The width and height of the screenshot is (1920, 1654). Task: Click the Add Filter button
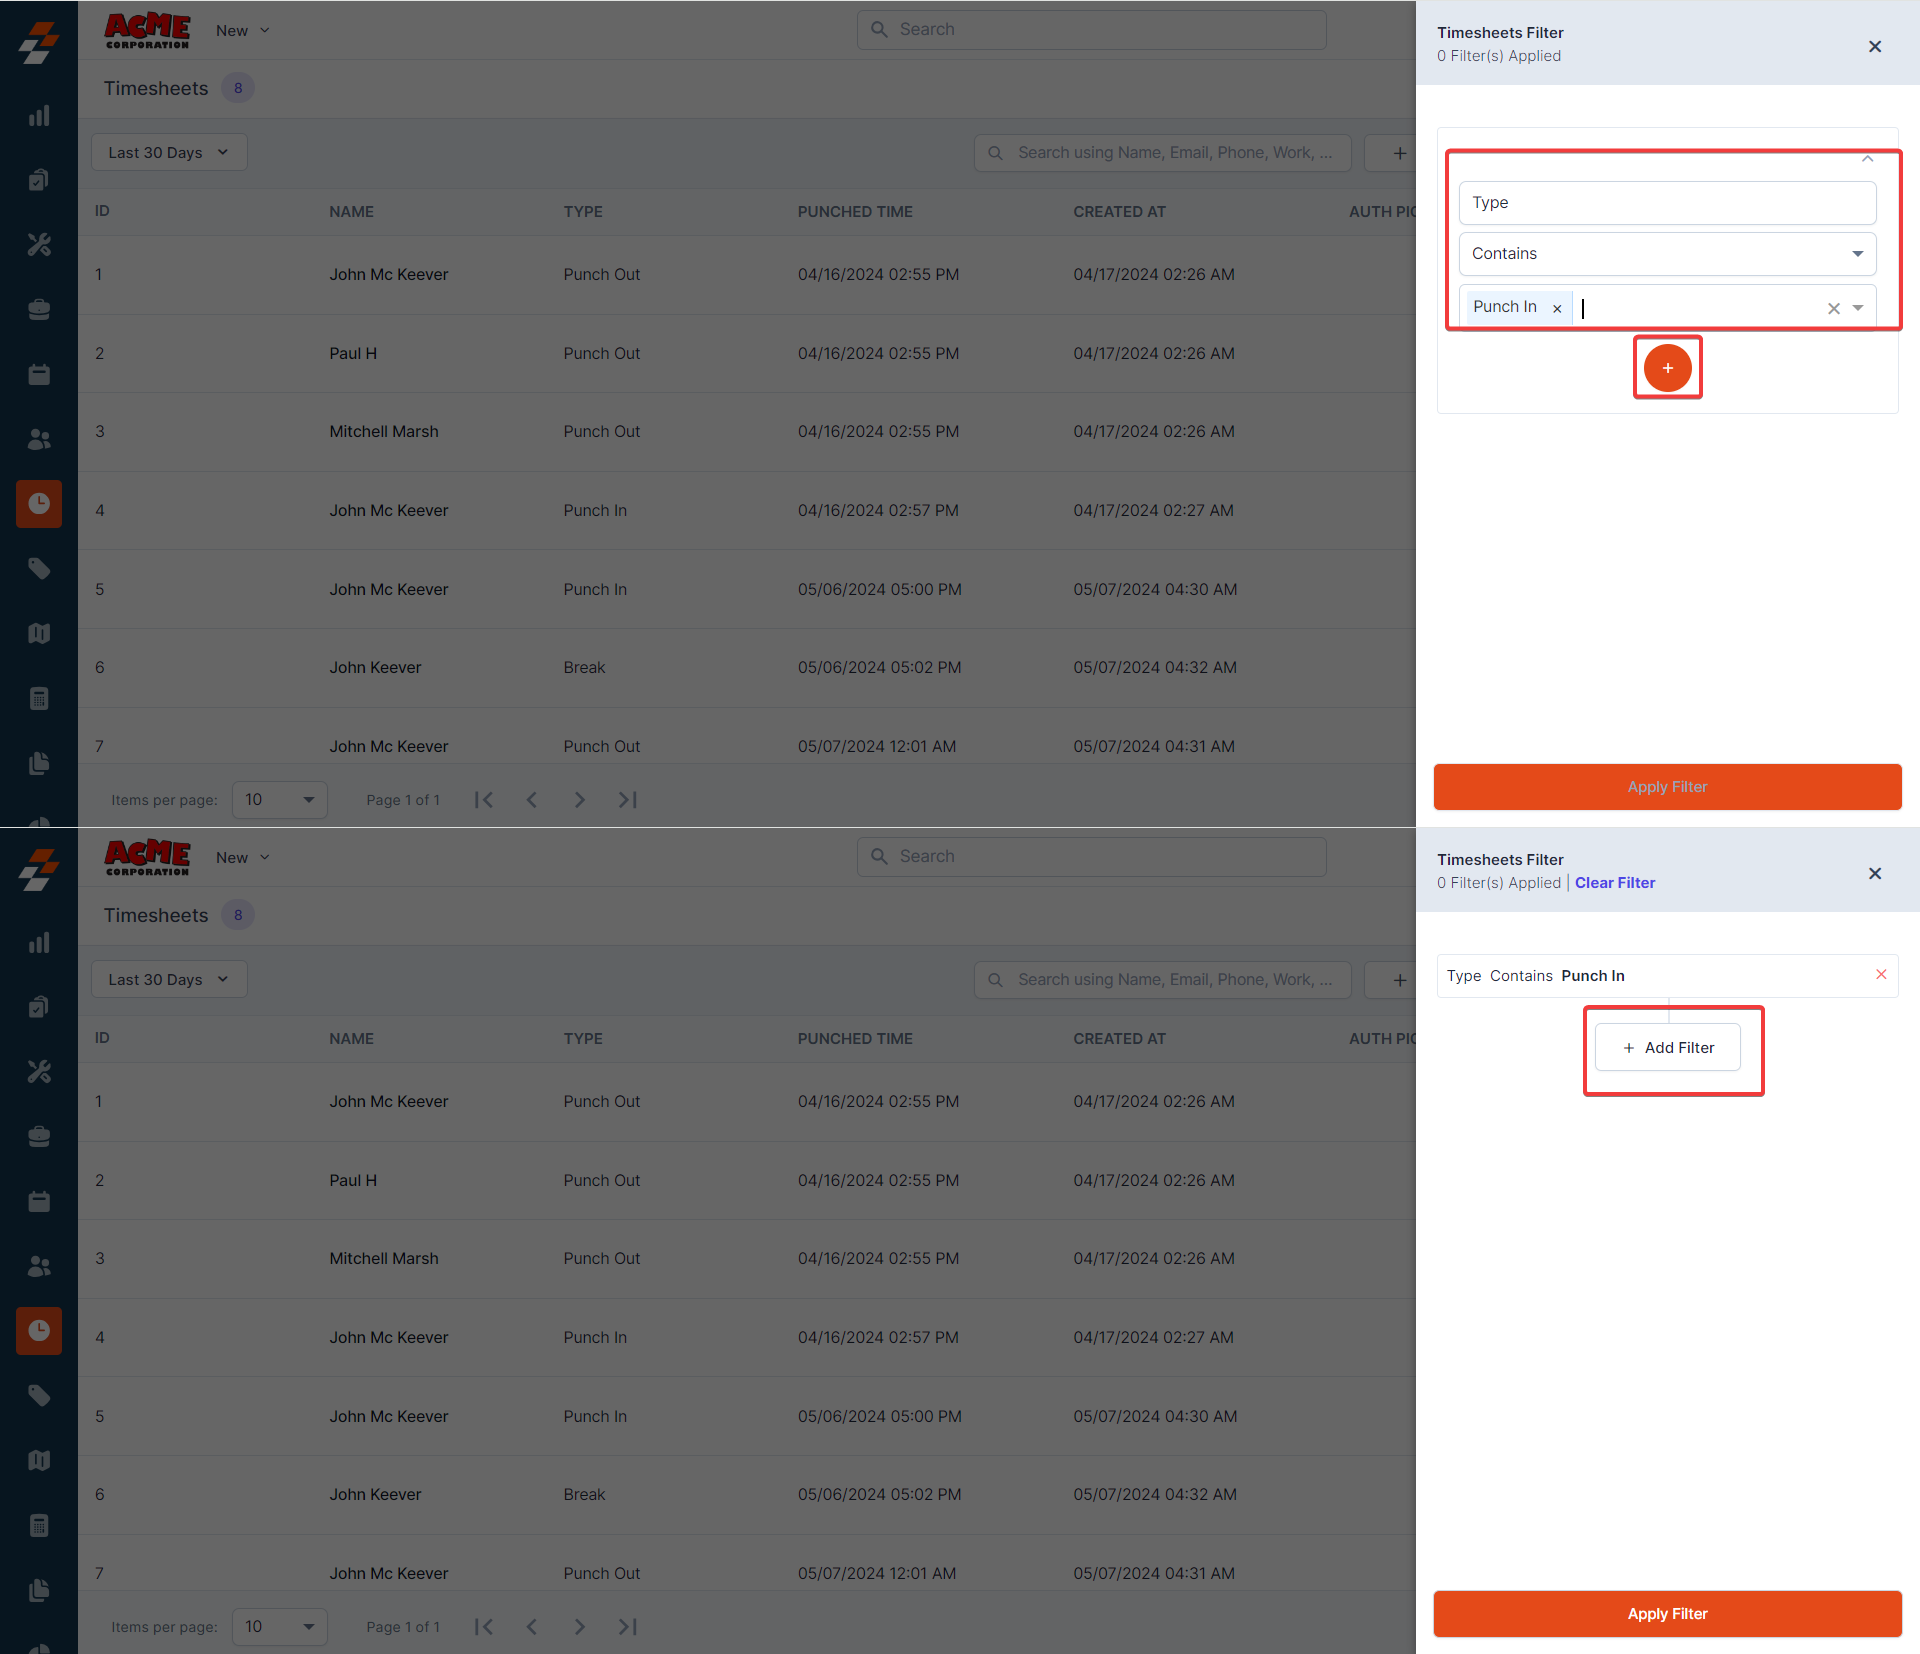[1667, 1047]
